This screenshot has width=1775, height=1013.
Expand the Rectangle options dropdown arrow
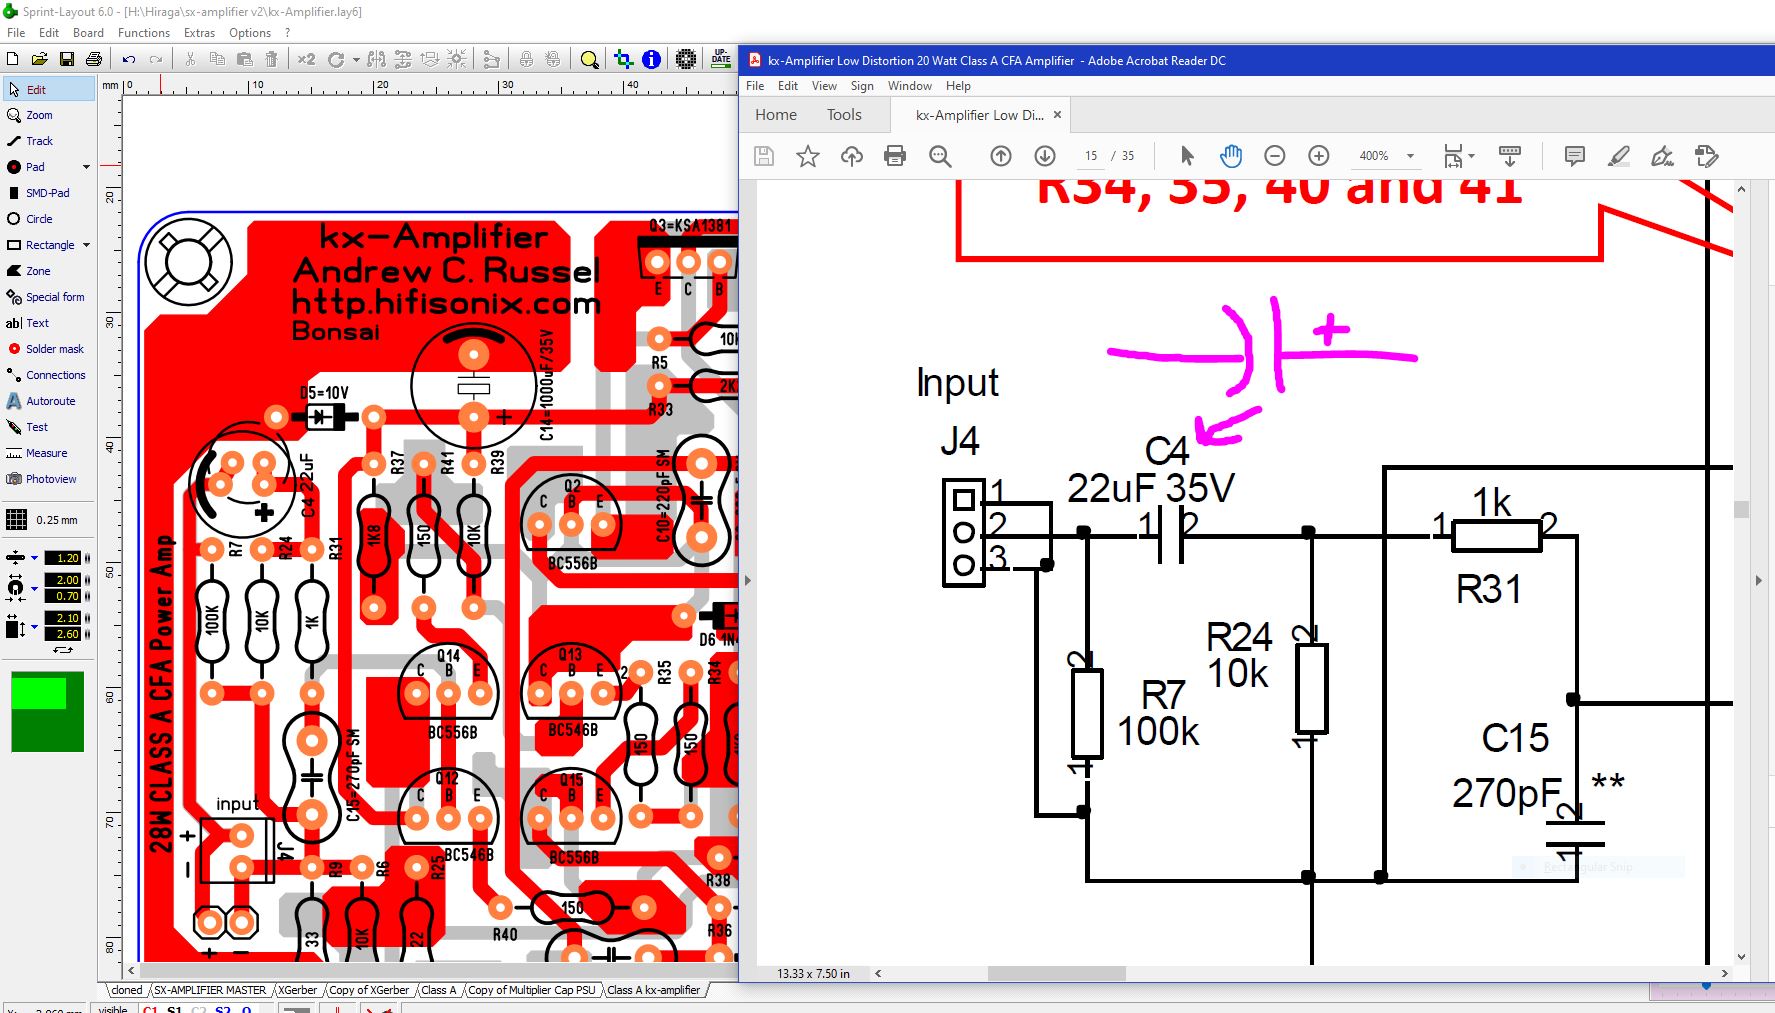click(86, 245)
